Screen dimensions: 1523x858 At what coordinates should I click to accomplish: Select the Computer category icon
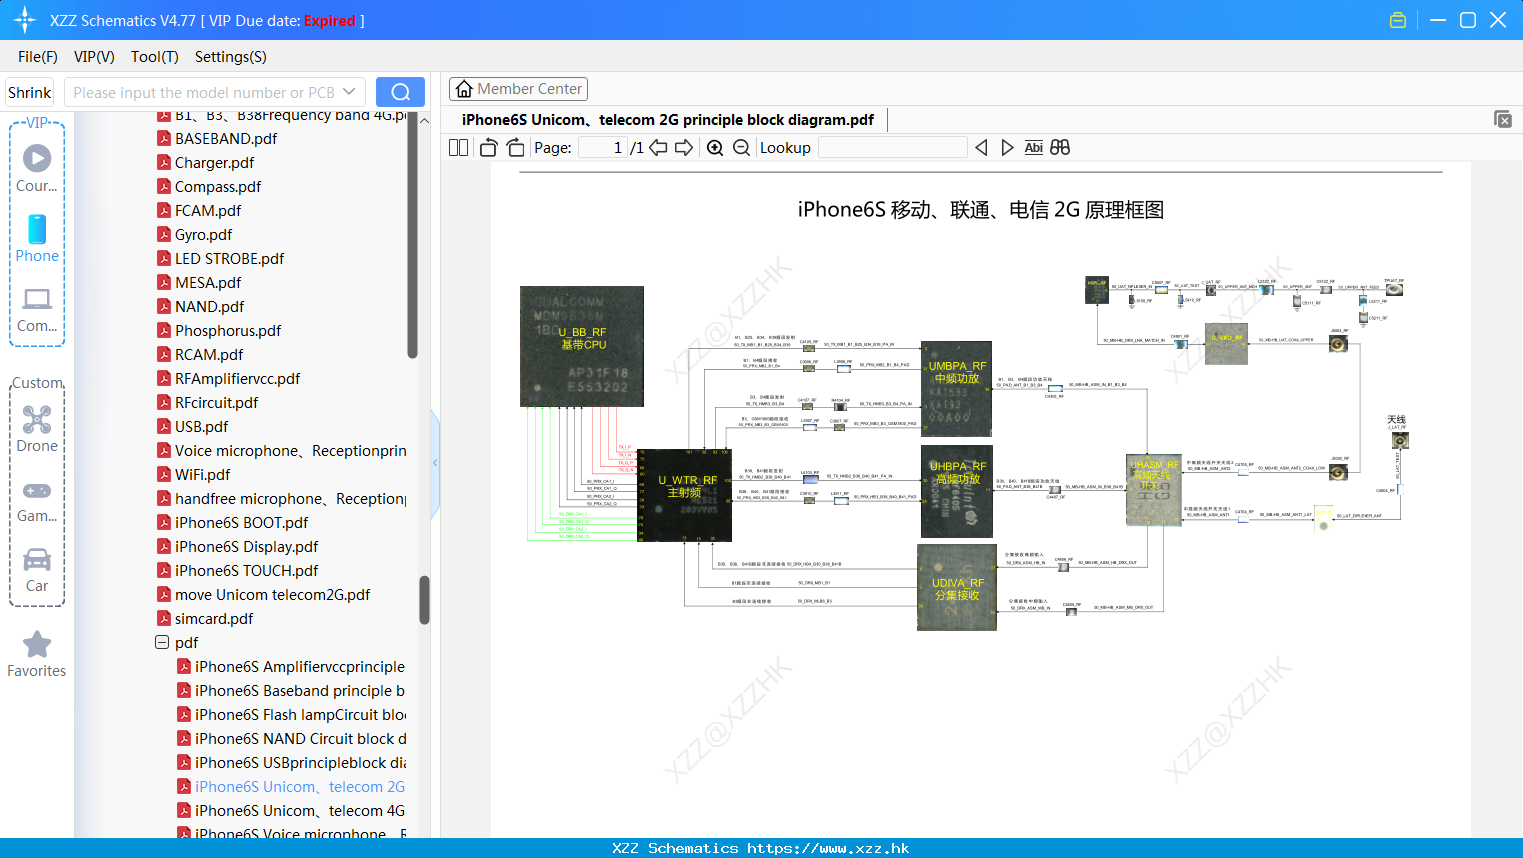tap(37, 299)
